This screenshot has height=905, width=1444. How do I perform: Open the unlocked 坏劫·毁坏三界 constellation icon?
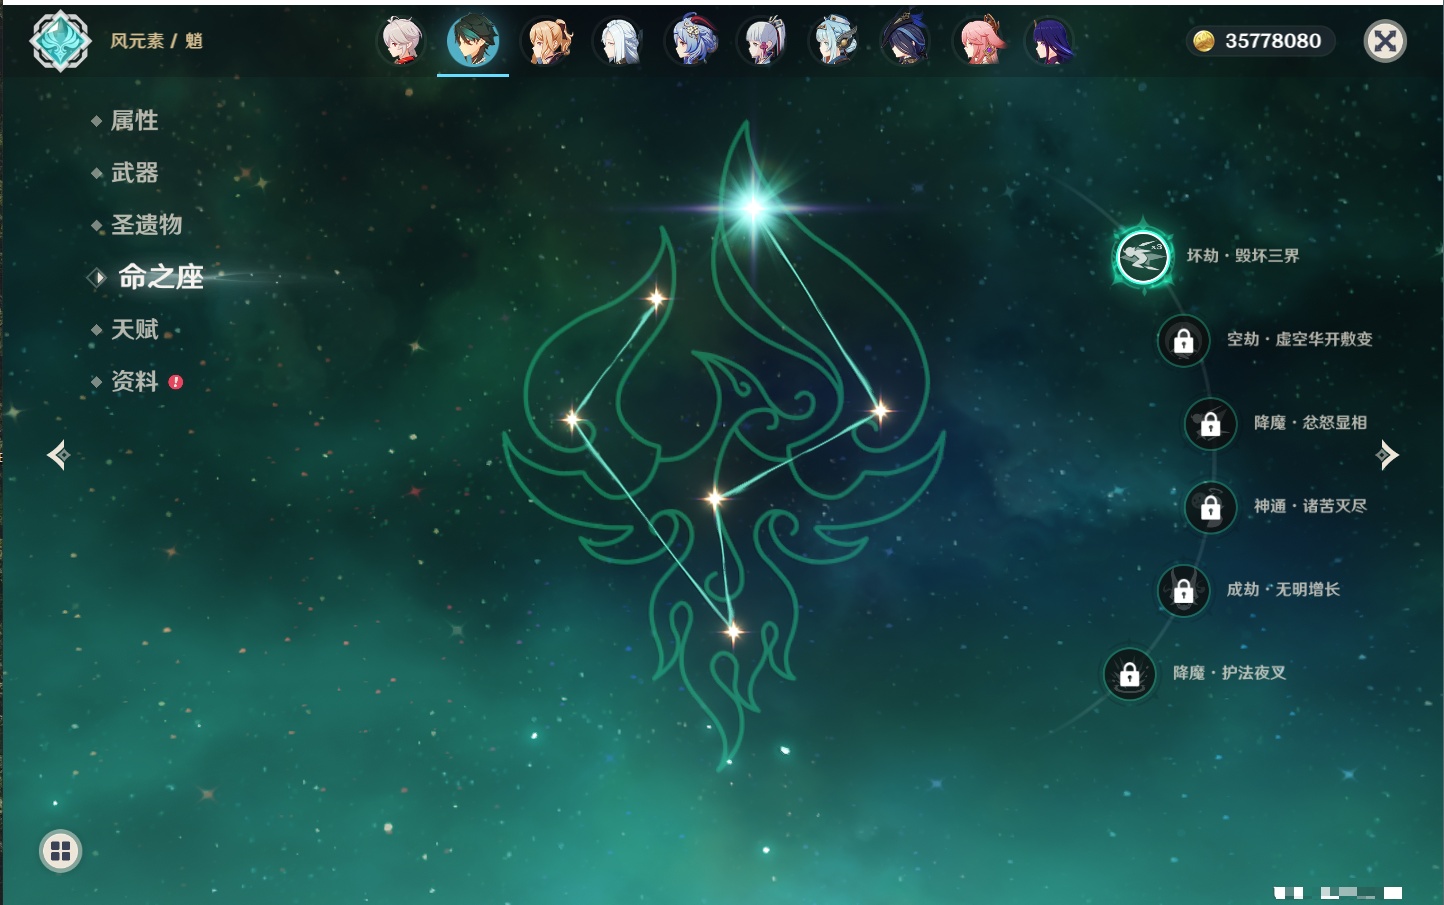point(1143,257)
